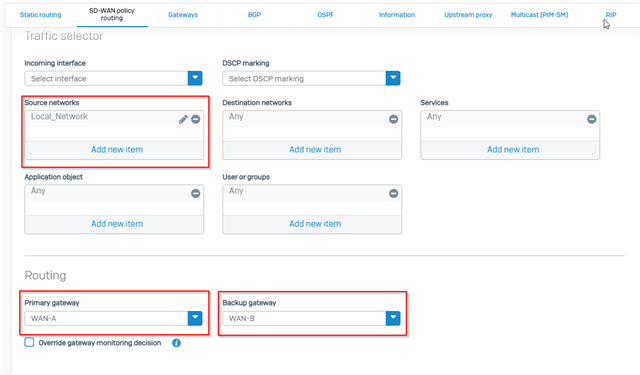Open the DSCP marking dropdown arrow

(393, 78)
